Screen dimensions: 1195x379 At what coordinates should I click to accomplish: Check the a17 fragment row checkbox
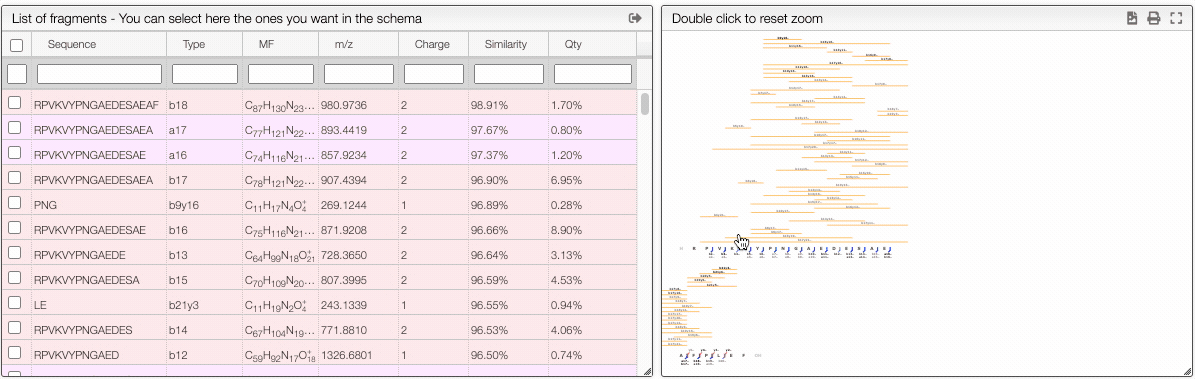tap(14, 128)
